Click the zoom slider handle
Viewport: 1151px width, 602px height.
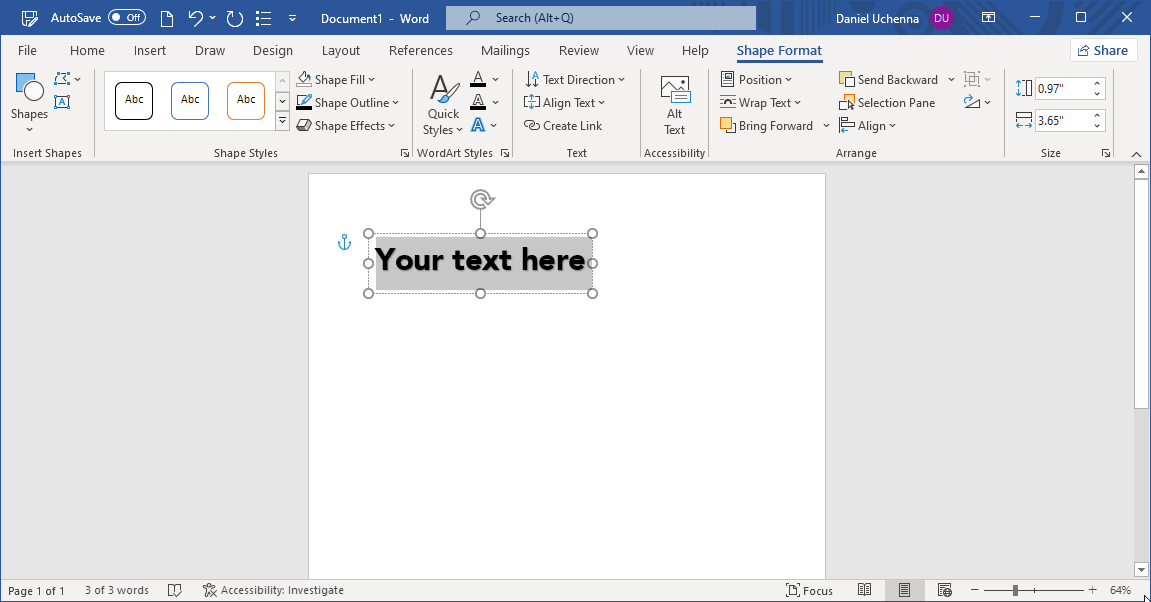(1015, 590)
